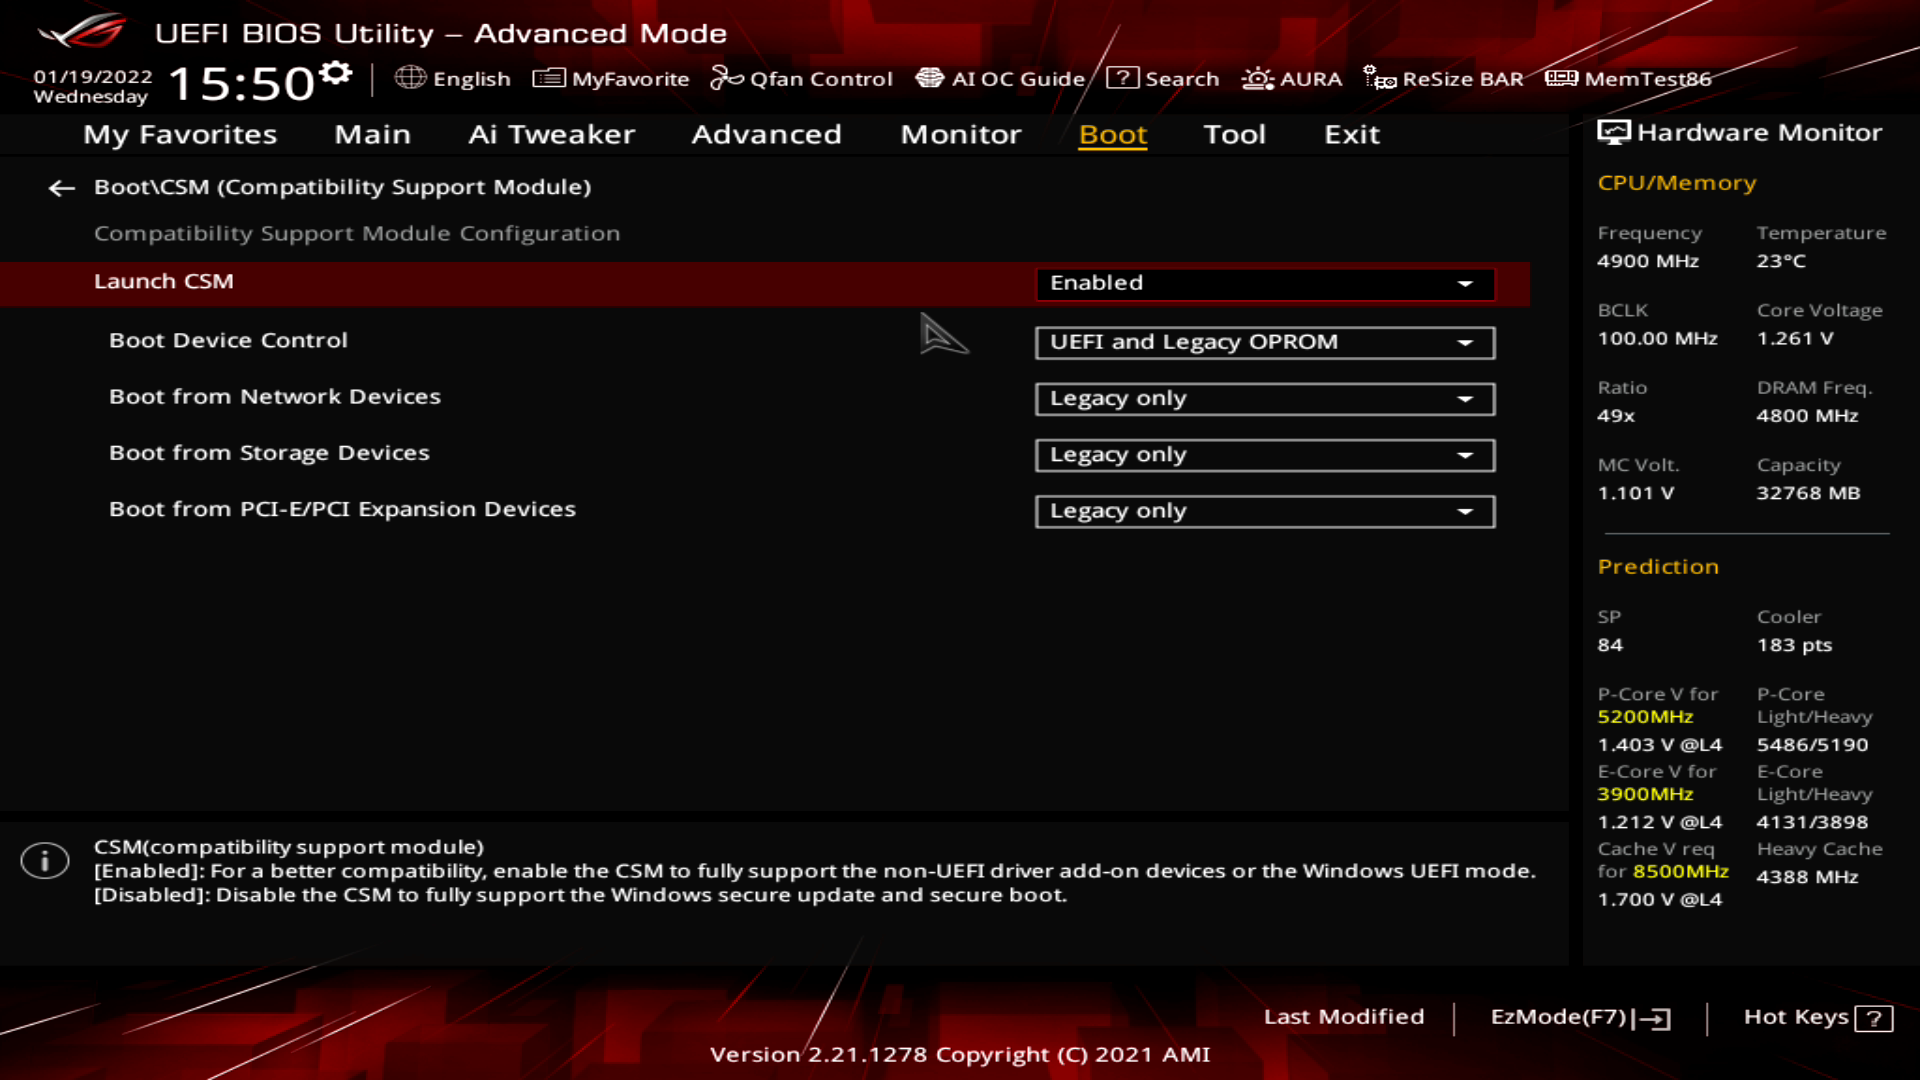
Task: Navigate to Ai Tweaker tab
Action: click(x=550, y=133)
